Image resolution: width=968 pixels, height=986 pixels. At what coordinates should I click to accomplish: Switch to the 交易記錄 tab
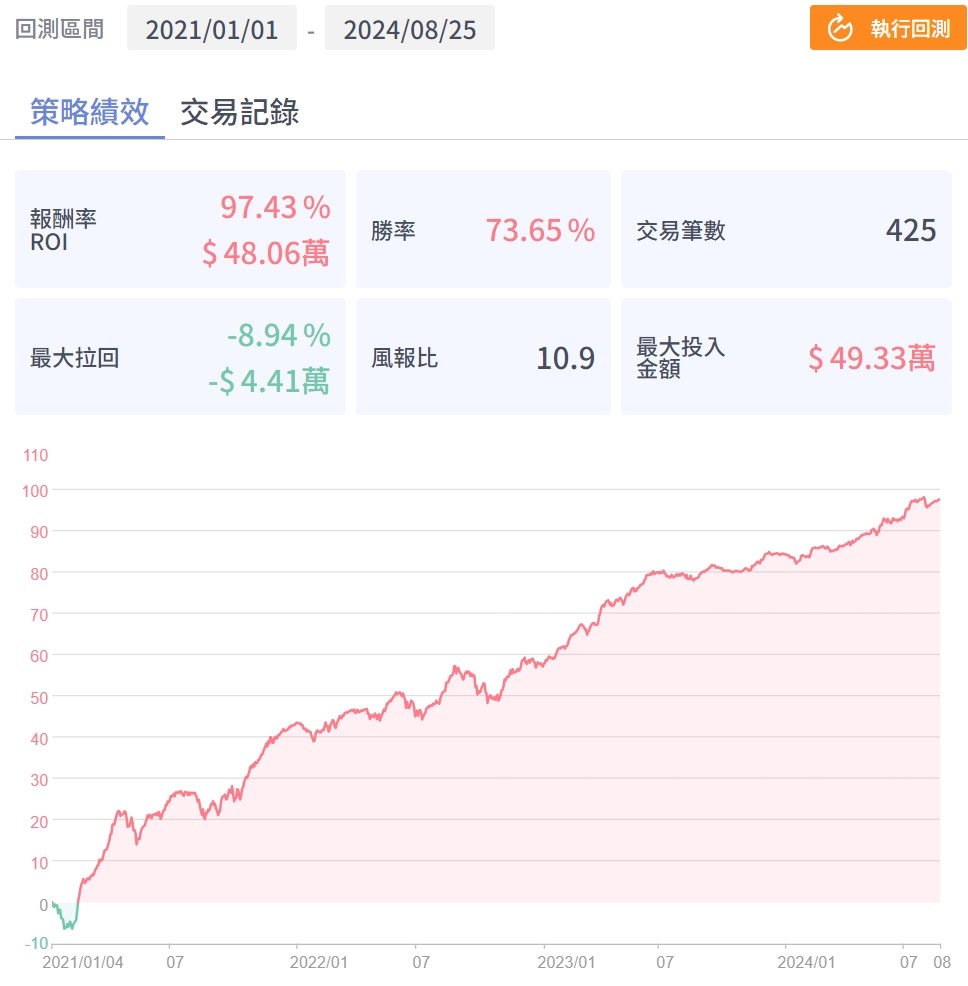point(240,112)
